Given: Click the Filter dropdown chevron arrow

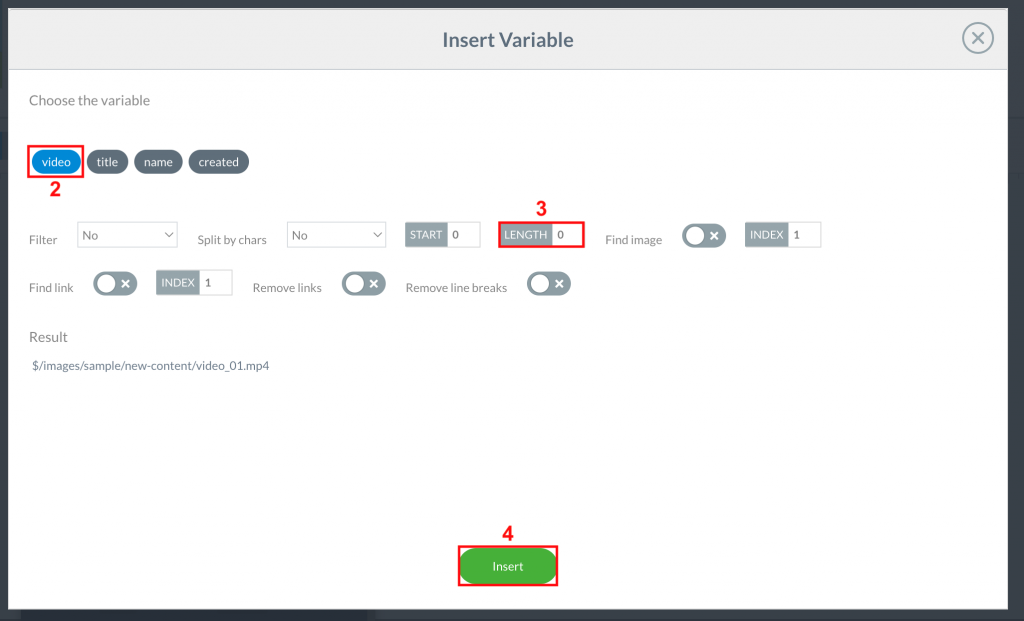Looking at the screenshot, I should click(x=168, y=234).
